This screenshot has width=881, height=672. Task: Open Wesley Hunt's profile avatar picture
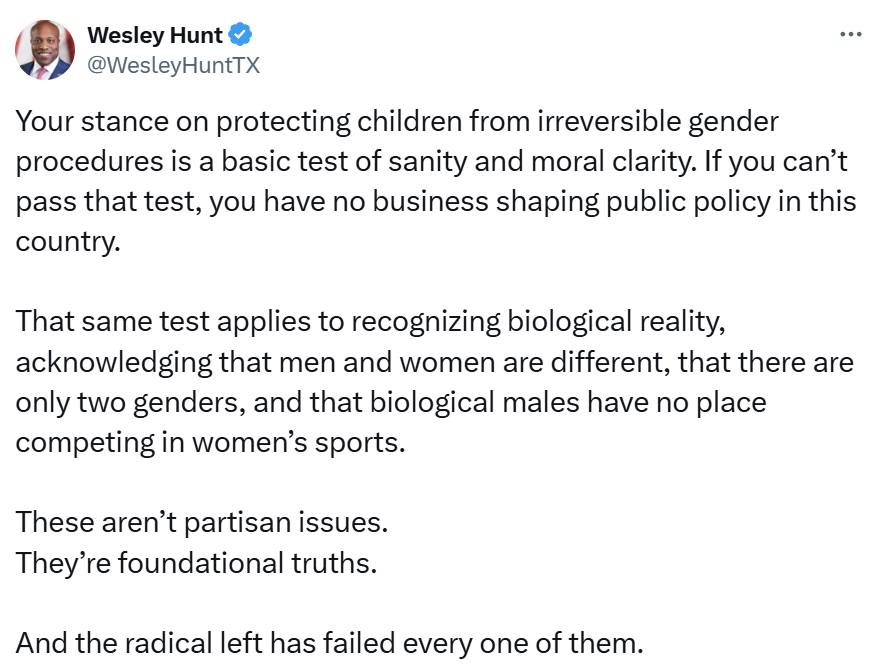45,50
